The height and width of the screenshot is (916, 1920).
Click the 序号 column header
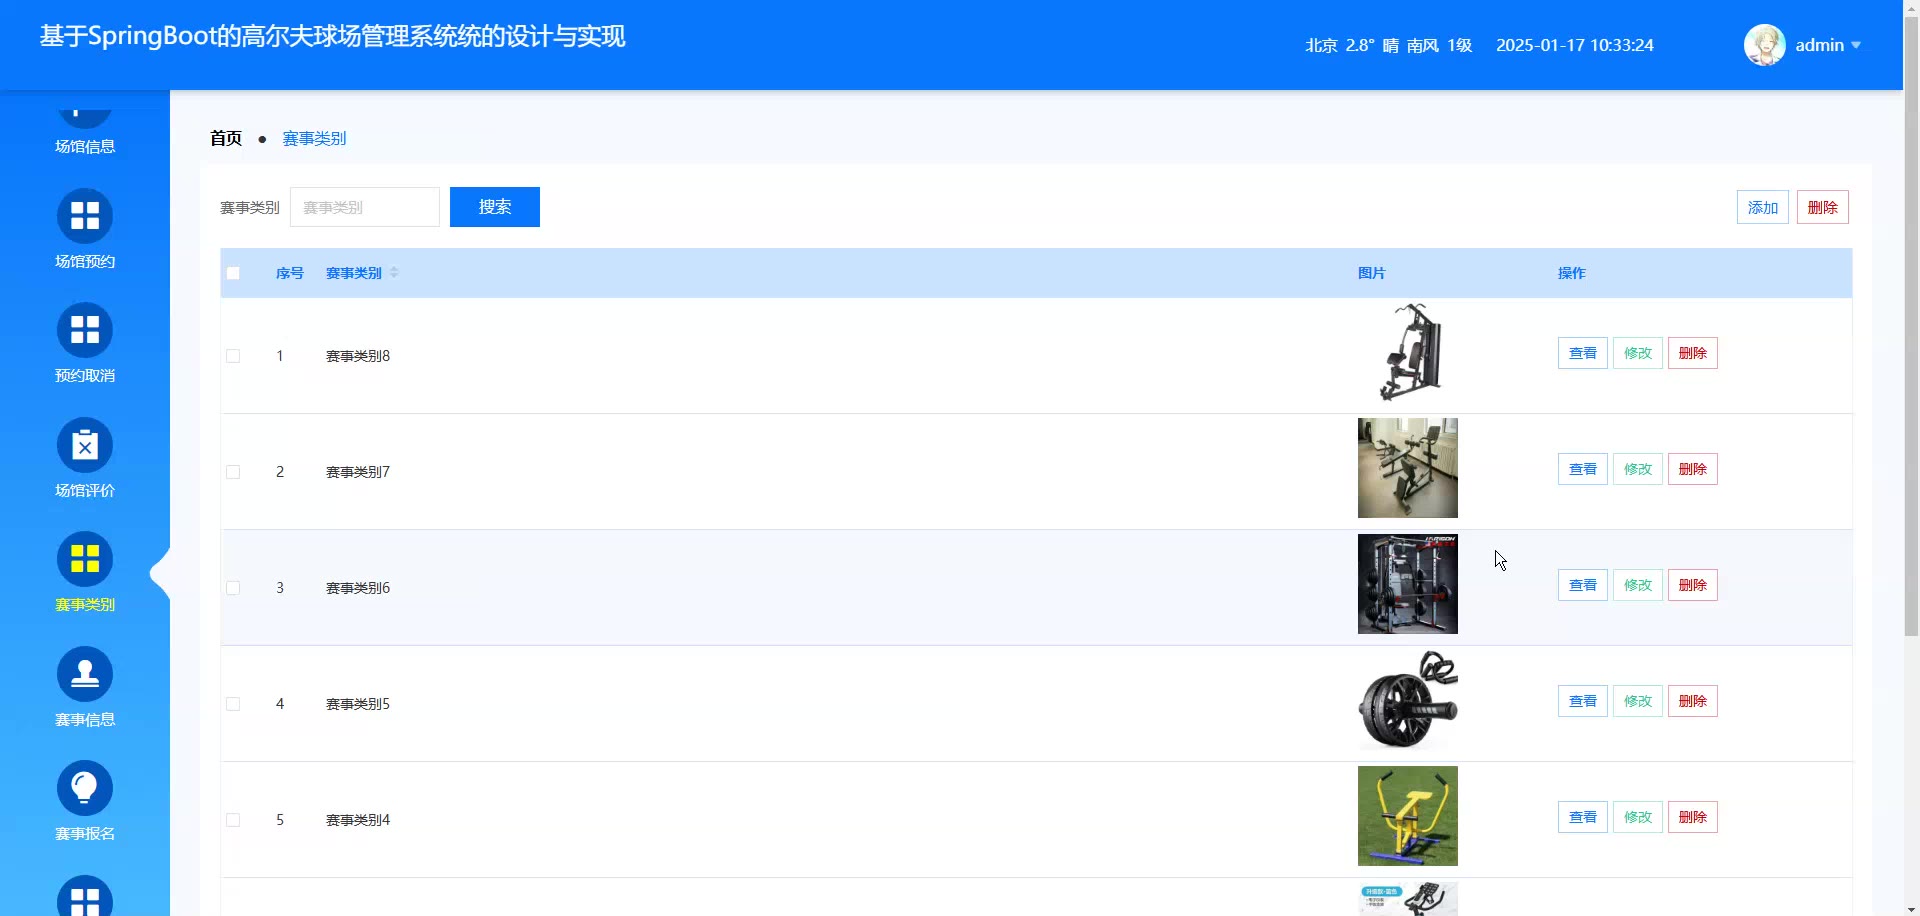(290, 273)
